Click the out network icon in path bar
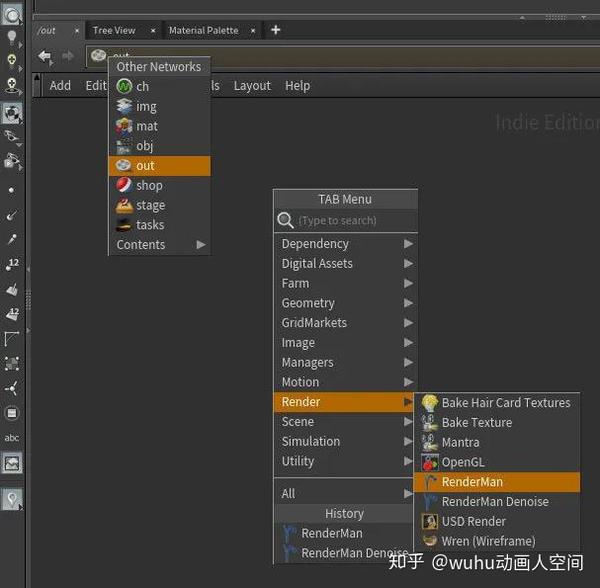Viewport: 600px width, 588px height. [98, 56]
